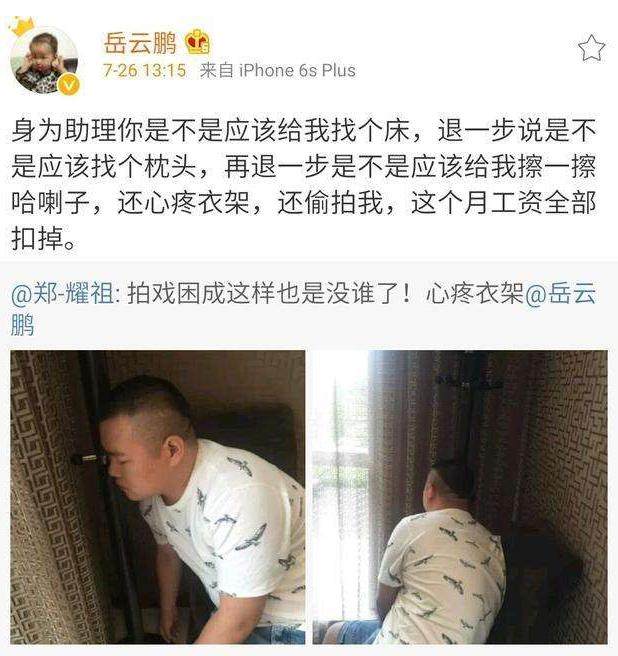
Task: Open the @岳云 mention in reposted text
Action: coord(560,293)
